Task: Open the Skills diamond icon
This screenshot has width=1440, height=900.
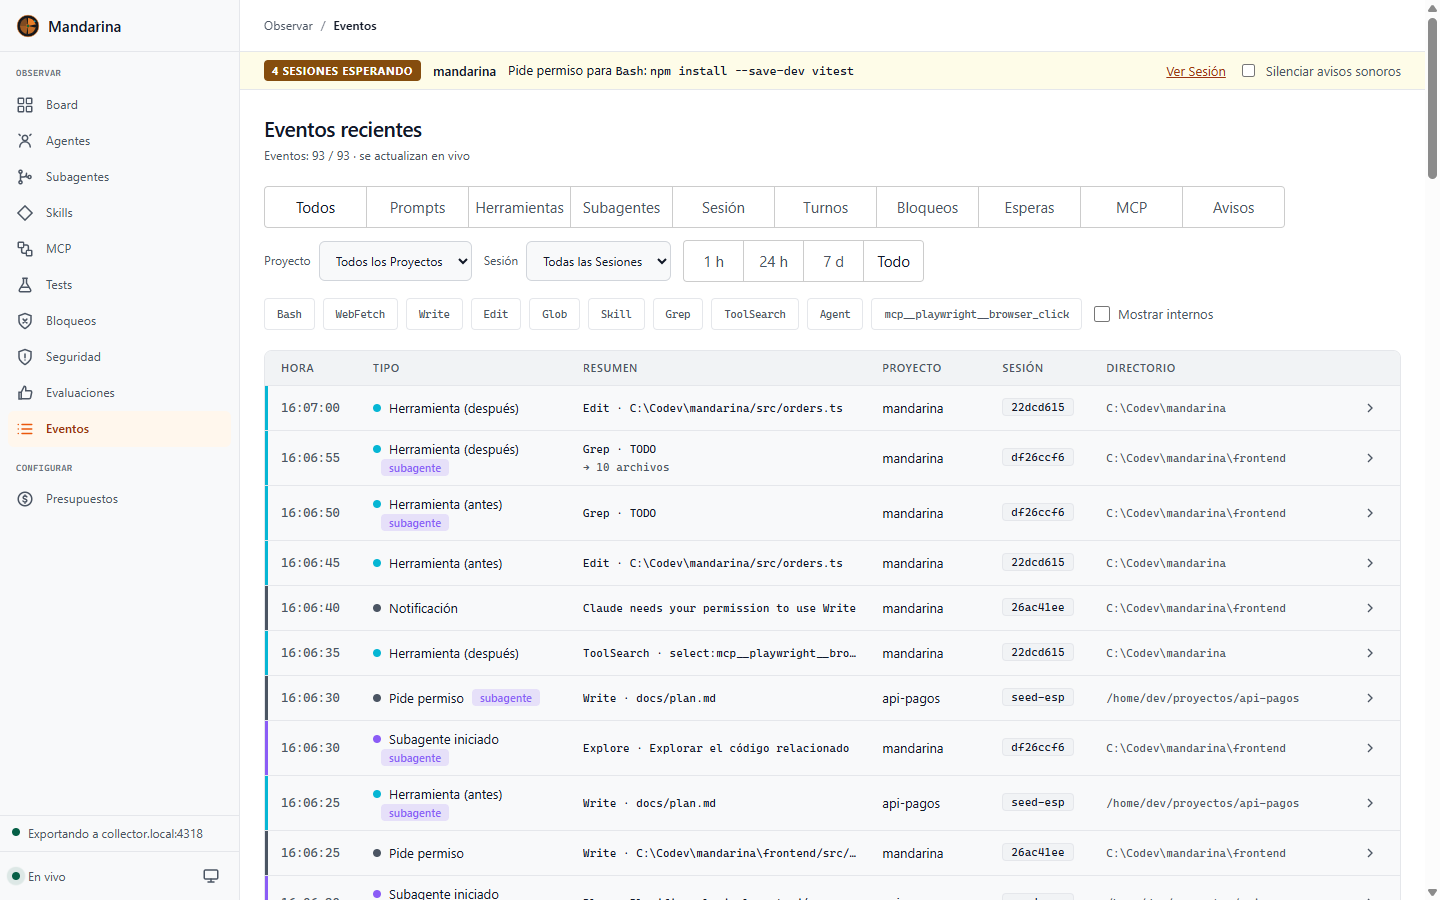Action: click(25, 213)
